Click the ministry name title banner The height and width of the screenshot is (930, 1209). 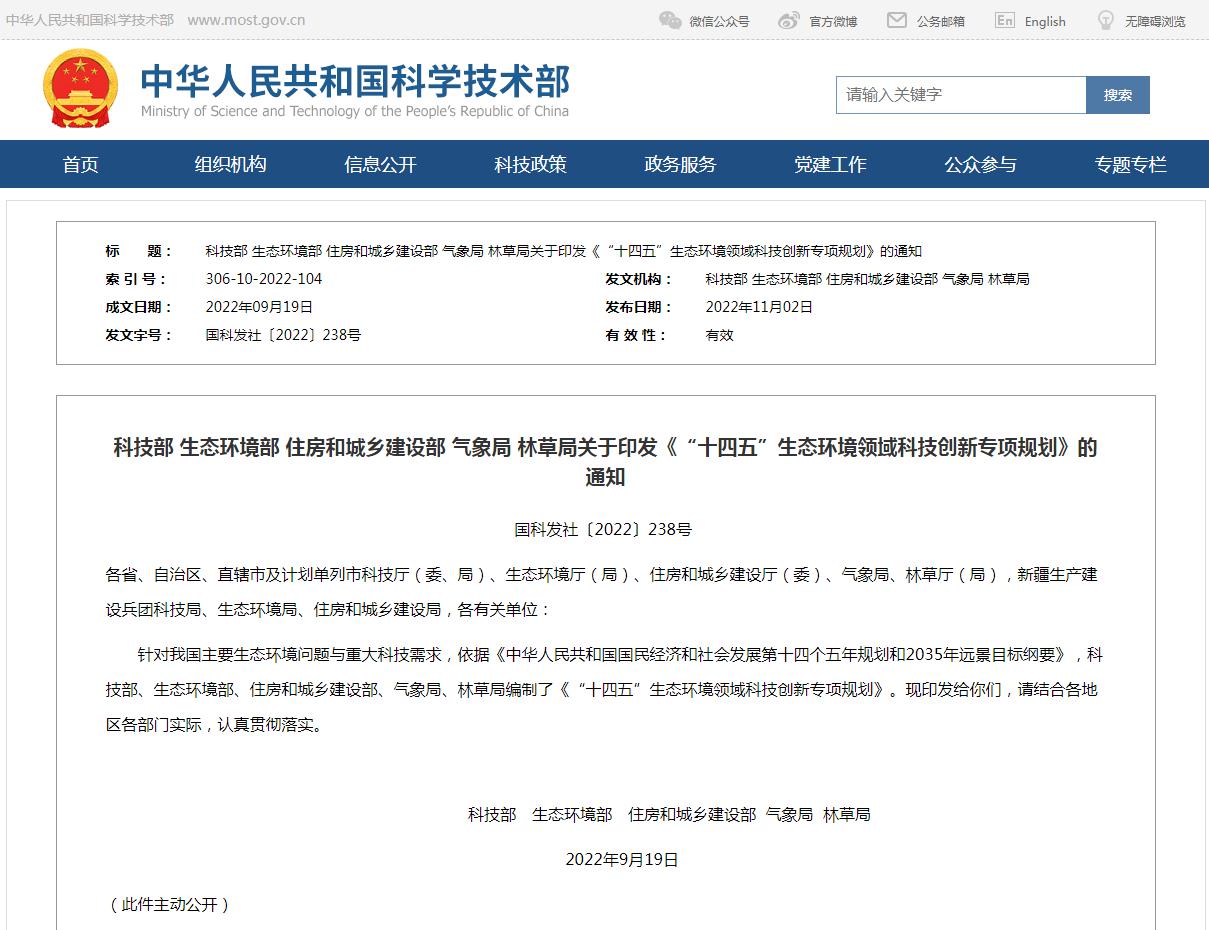pos(355,89)
